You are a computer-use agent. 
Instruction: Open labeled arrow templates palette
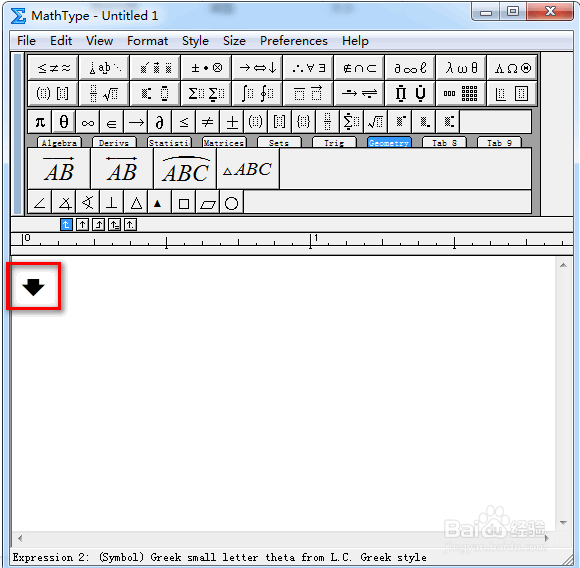(x=360, y=93)
